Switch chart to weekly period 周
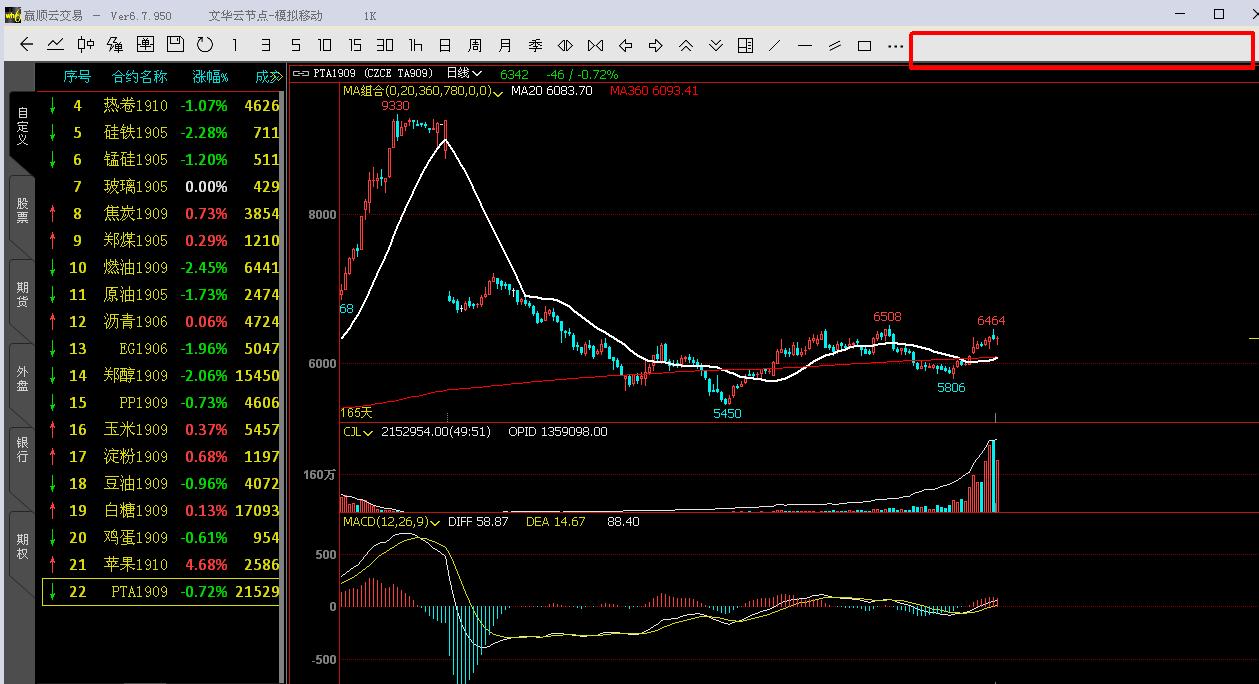 click(x=475, y=46)
